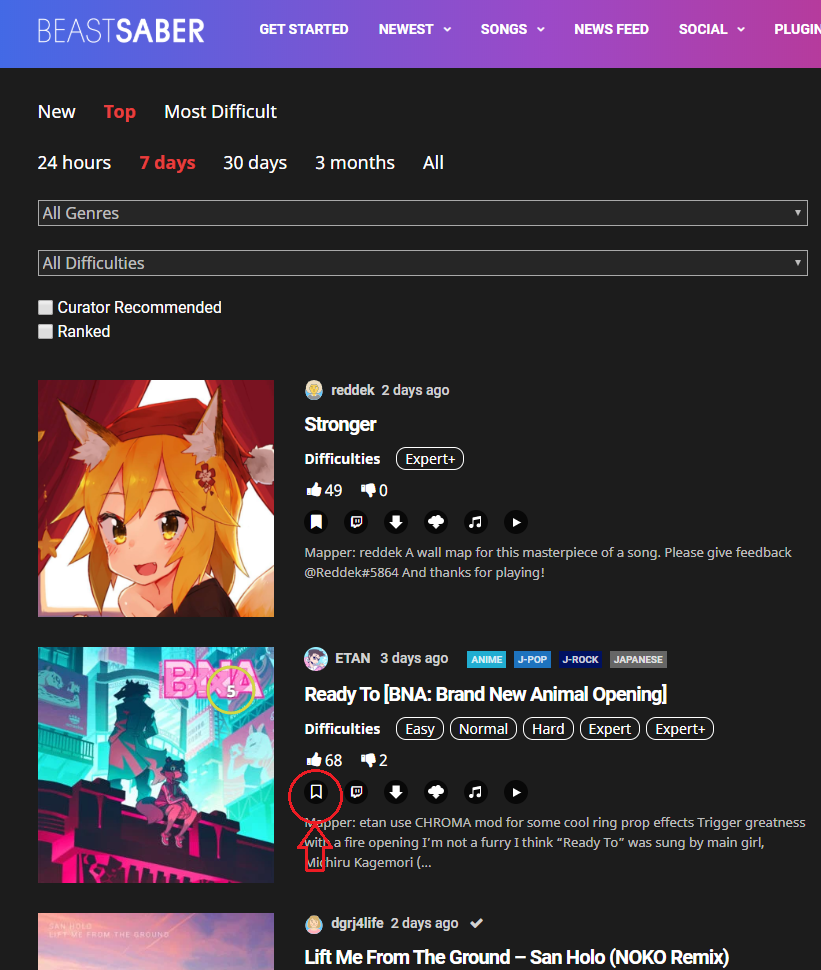Open GET STARTED page

tap(304, 29)
